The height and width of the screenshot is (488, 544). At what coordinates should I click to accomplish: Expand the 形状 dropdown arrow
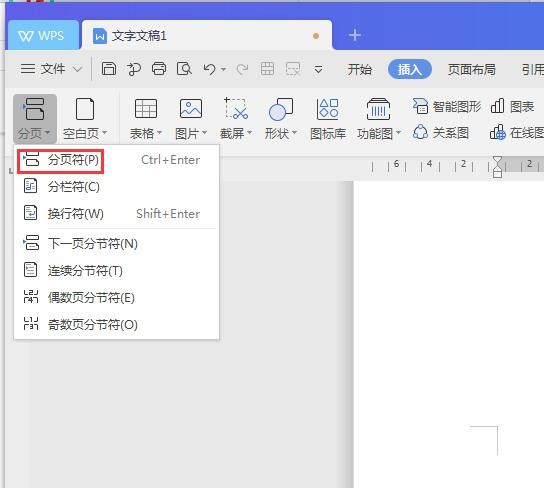point(295,132)
